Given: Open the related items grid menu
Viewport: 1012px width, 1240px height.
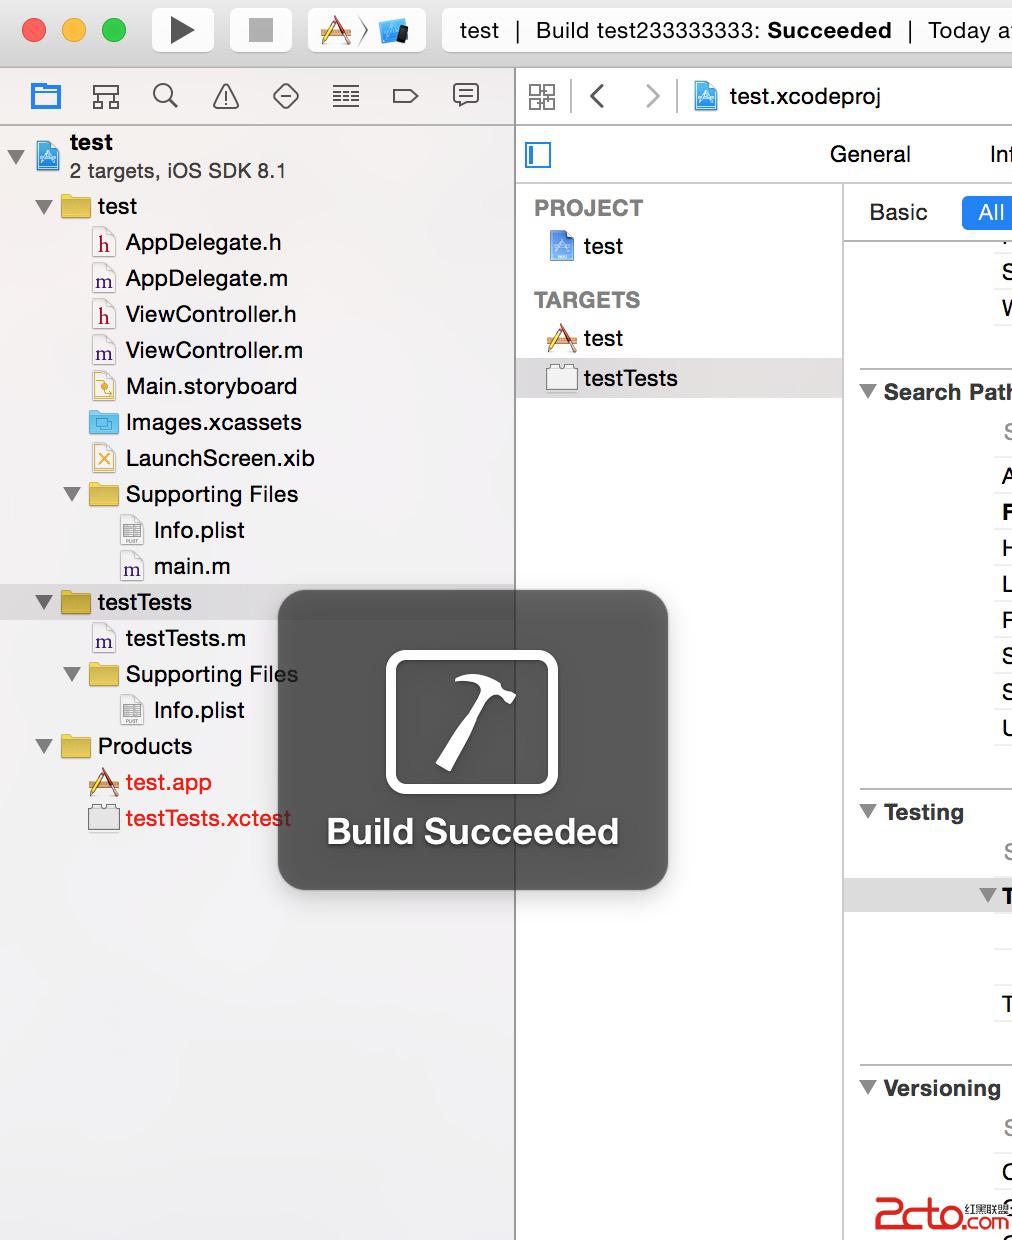Looking at the screenshot, I should coord(542,96).
